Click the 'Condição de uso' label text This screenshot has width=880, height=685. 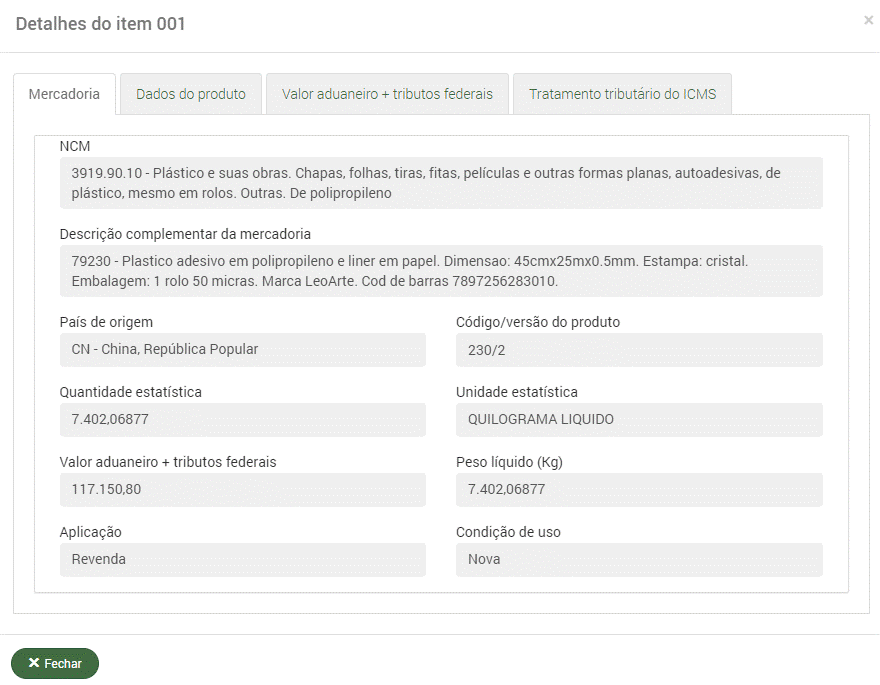click(x=508, y=532)
